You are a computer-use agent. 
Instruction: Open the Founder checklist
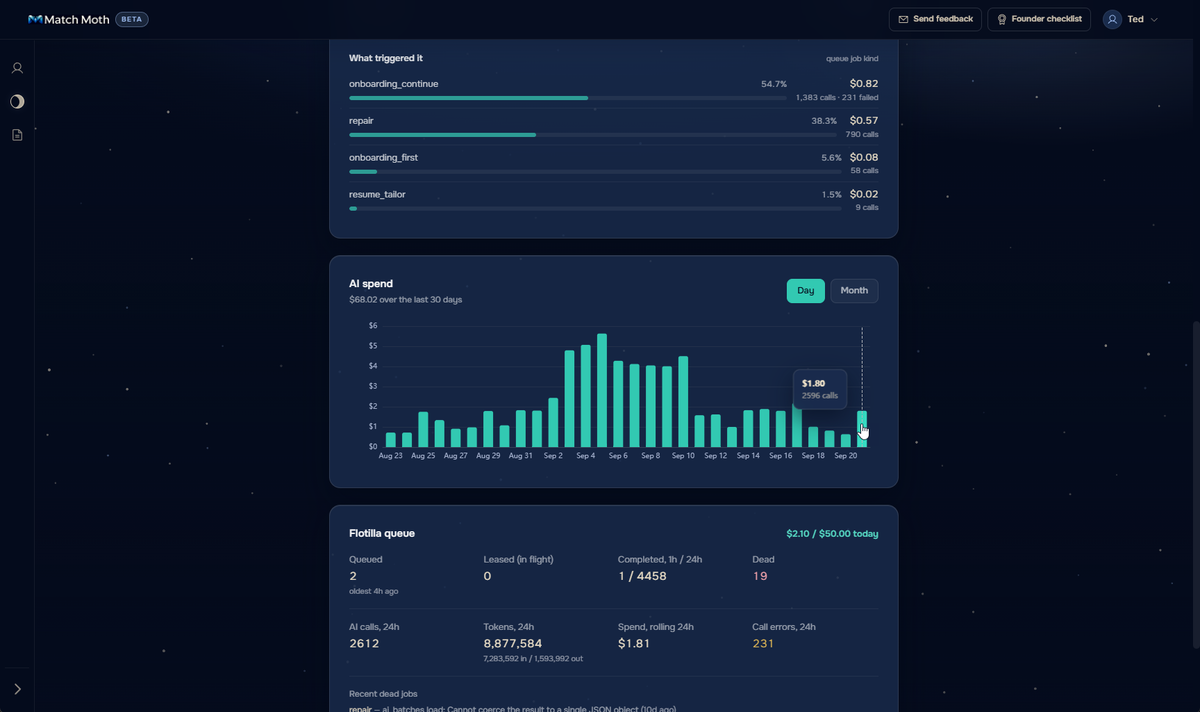1039,19
